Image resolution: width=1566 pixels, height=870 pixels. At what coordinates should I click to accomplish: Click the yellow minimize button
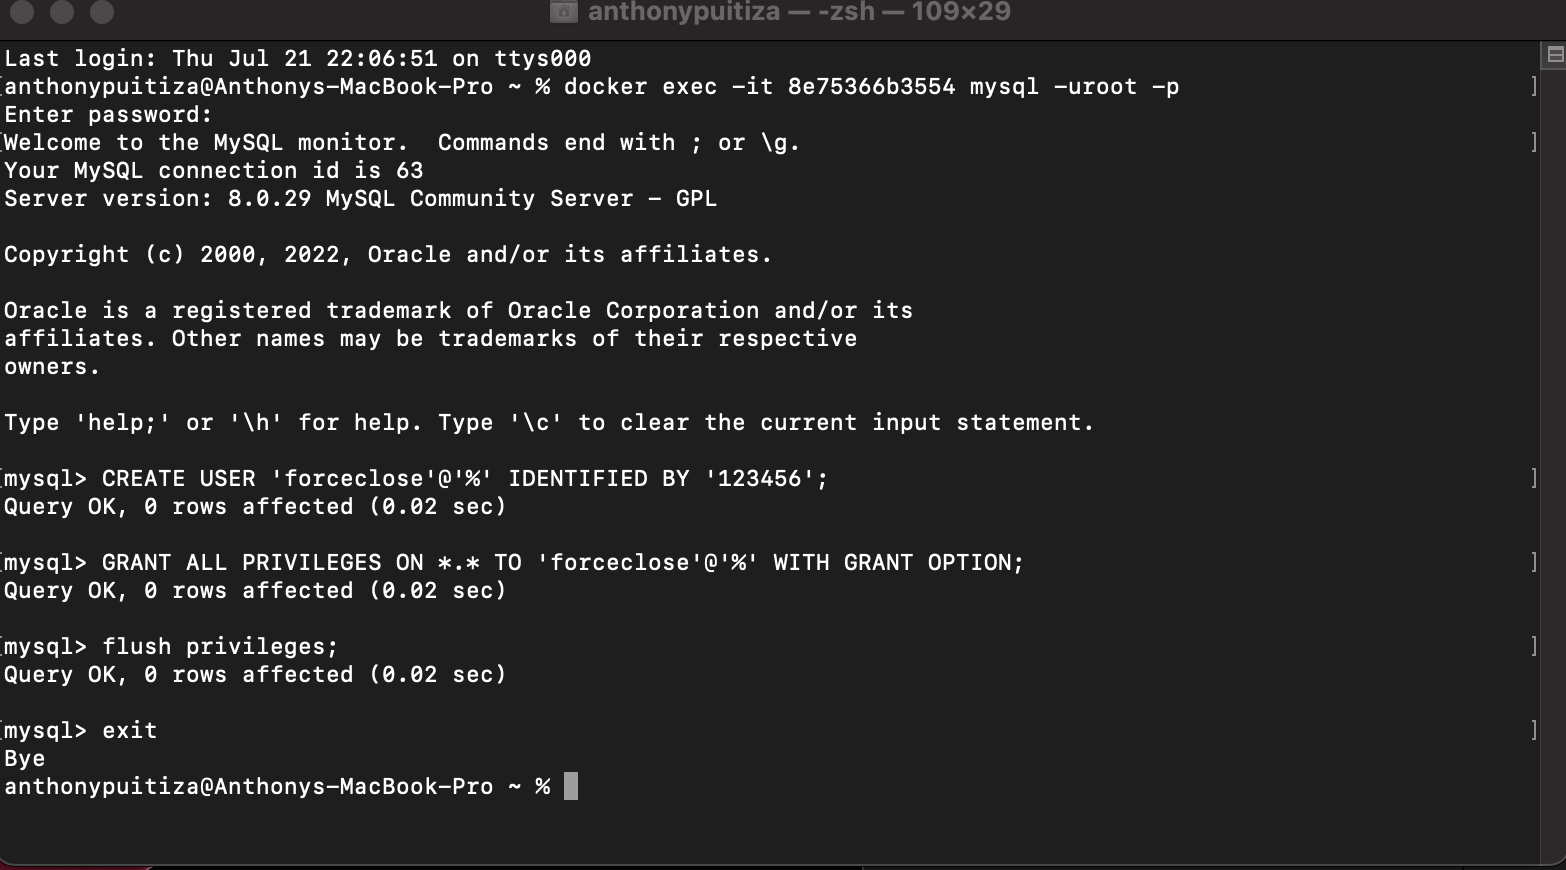[62, 13]
